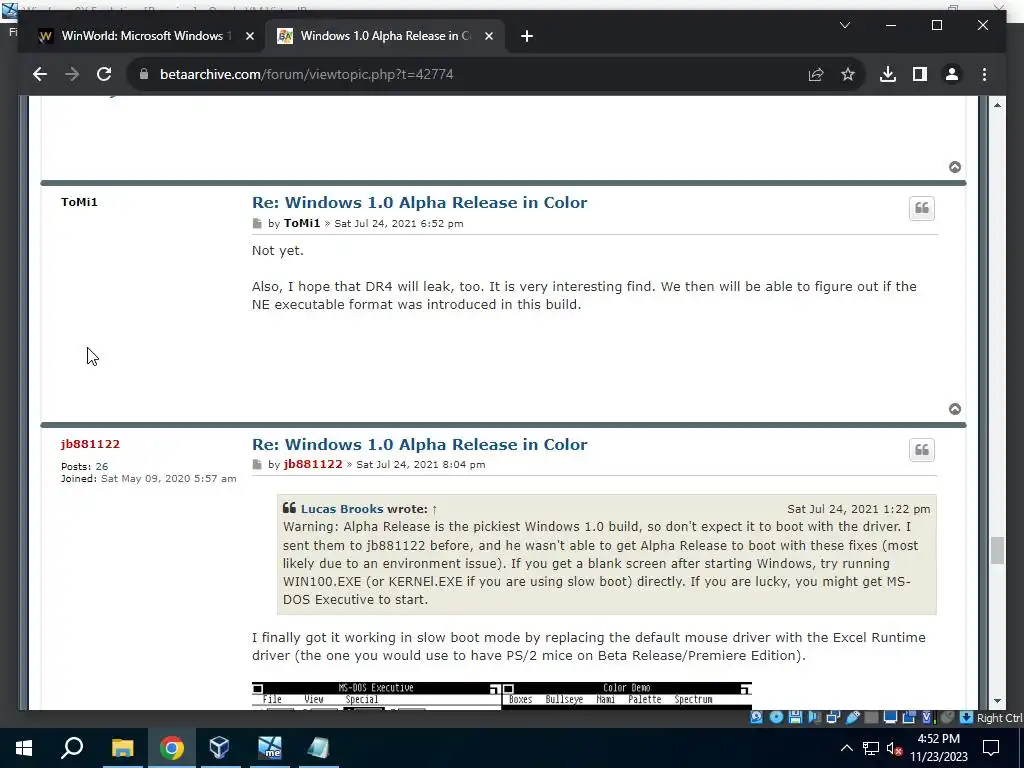View site security padlock info

coord(144,74)
